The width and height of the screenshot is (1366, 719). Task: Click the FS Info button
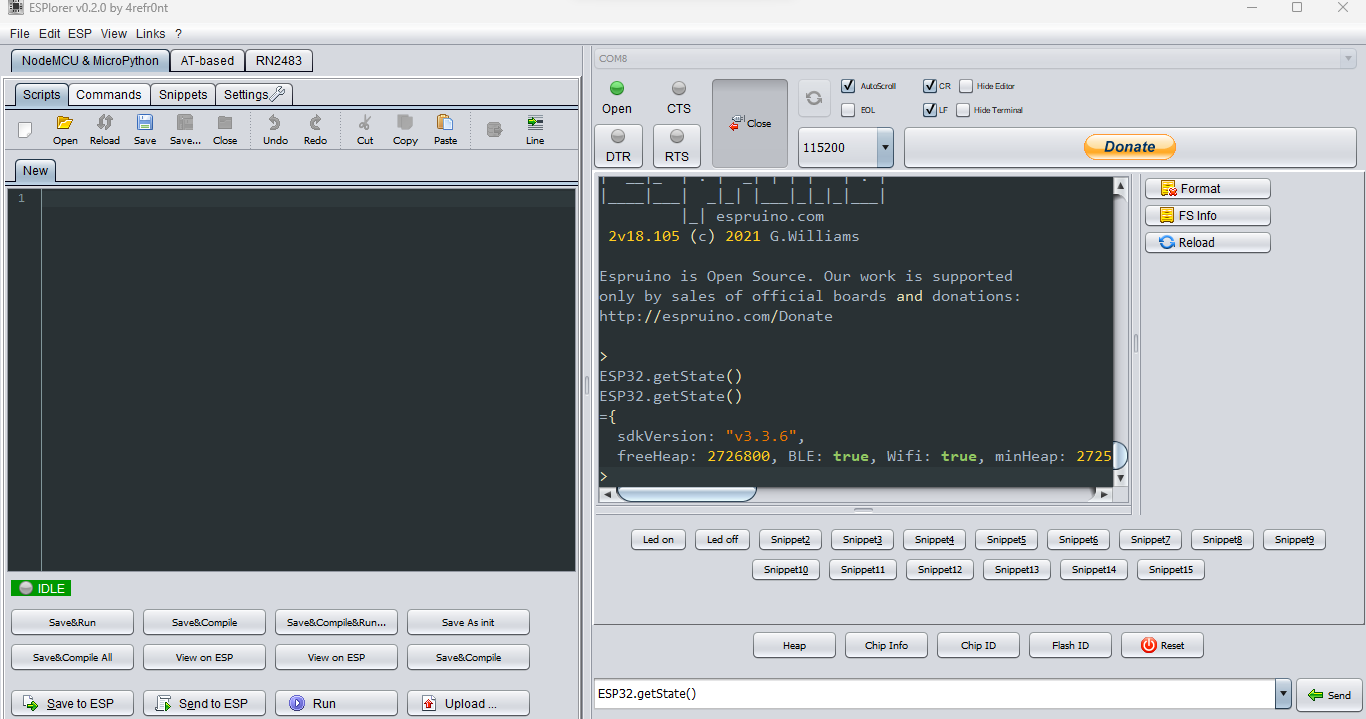(x=1207, y=215)
